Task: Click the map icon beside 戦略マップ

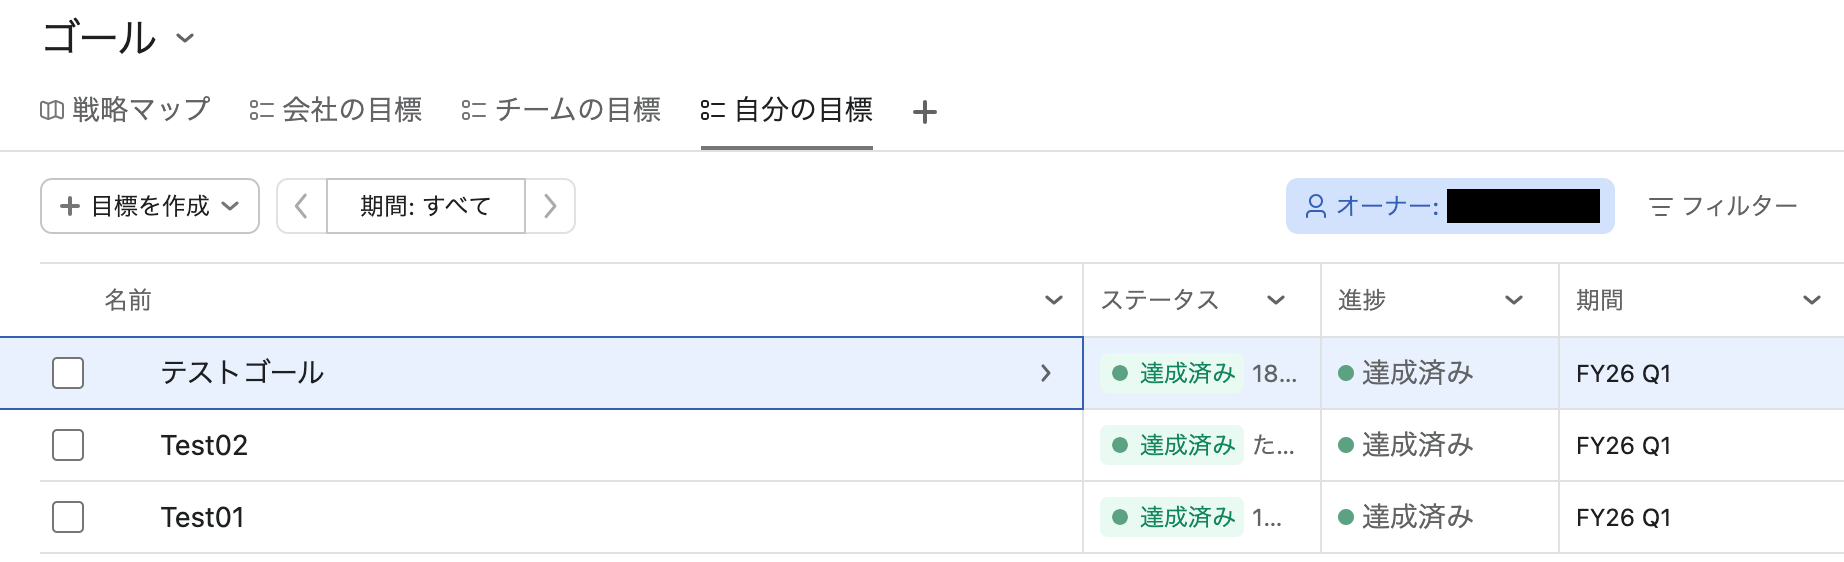Action: click(52, 110)
